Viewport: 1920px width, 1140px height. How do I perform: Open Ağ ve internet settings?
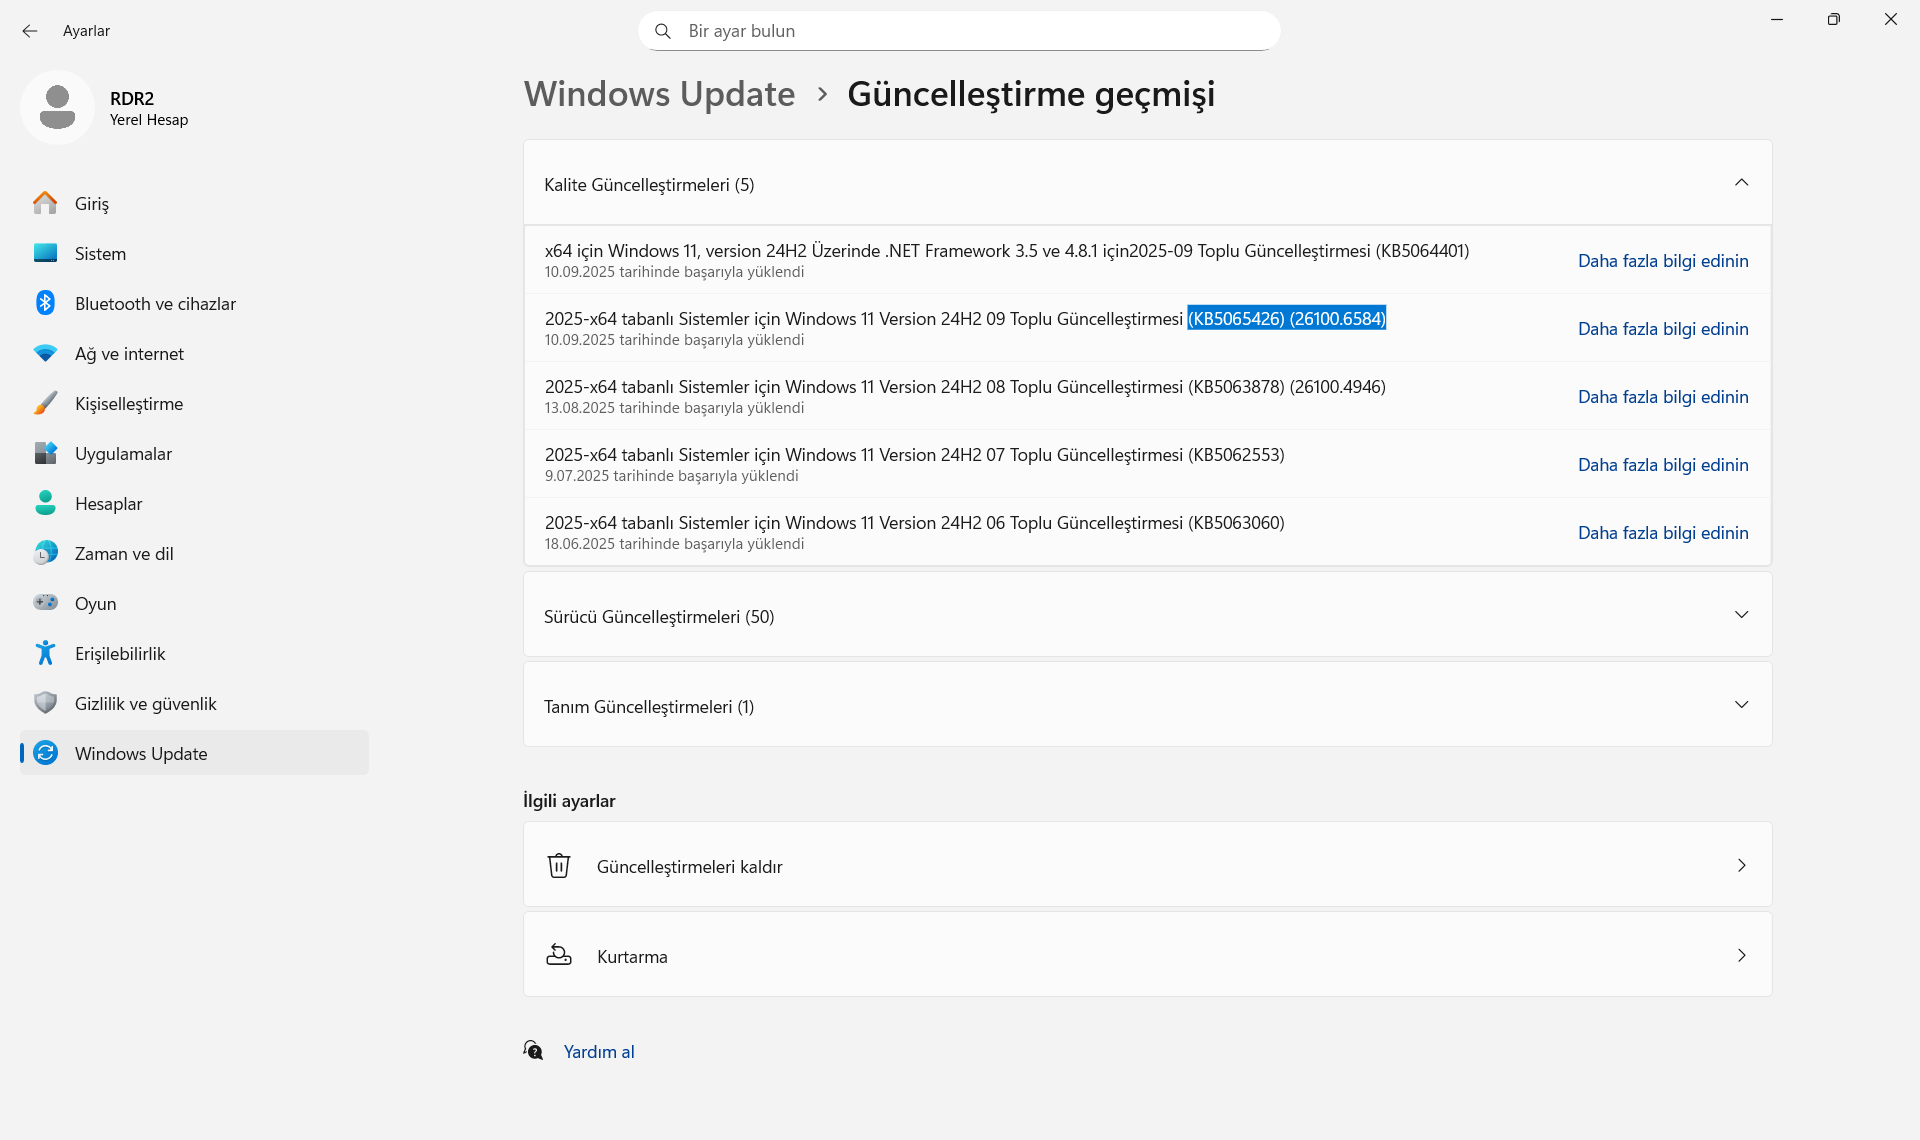point(194,353)
